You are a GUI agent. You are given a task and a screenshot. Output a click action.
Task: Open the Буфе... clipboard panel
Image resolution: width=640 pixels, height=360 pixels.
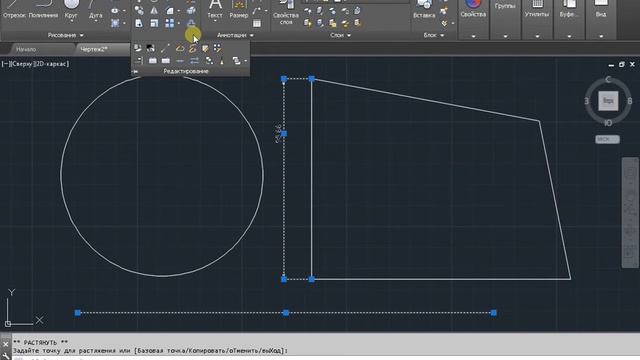tap(569, 20)
